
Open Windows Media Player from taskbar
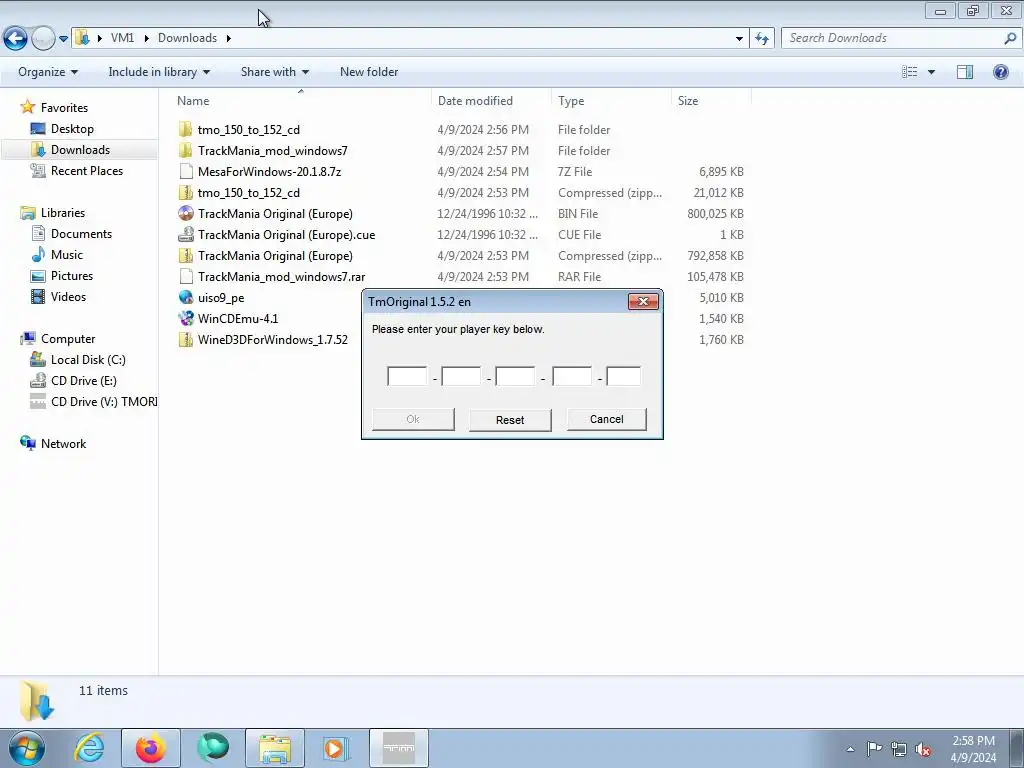[336, 748]
